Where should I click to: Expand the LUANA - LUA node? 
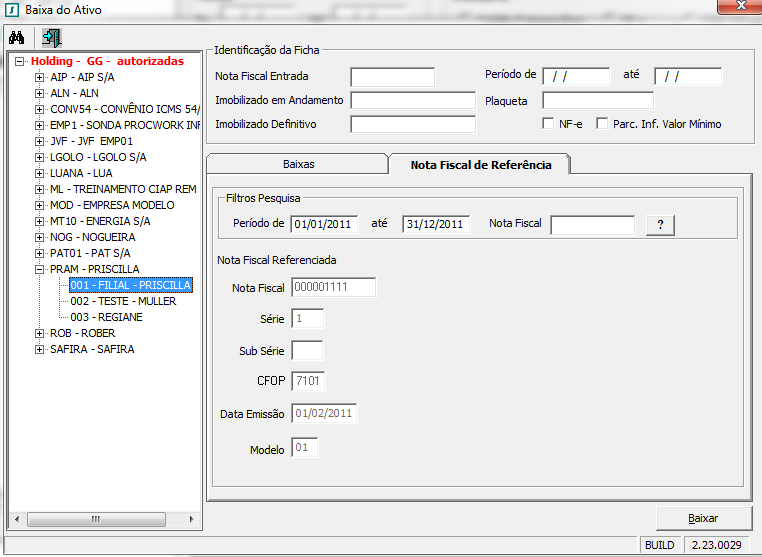point(39,174)
